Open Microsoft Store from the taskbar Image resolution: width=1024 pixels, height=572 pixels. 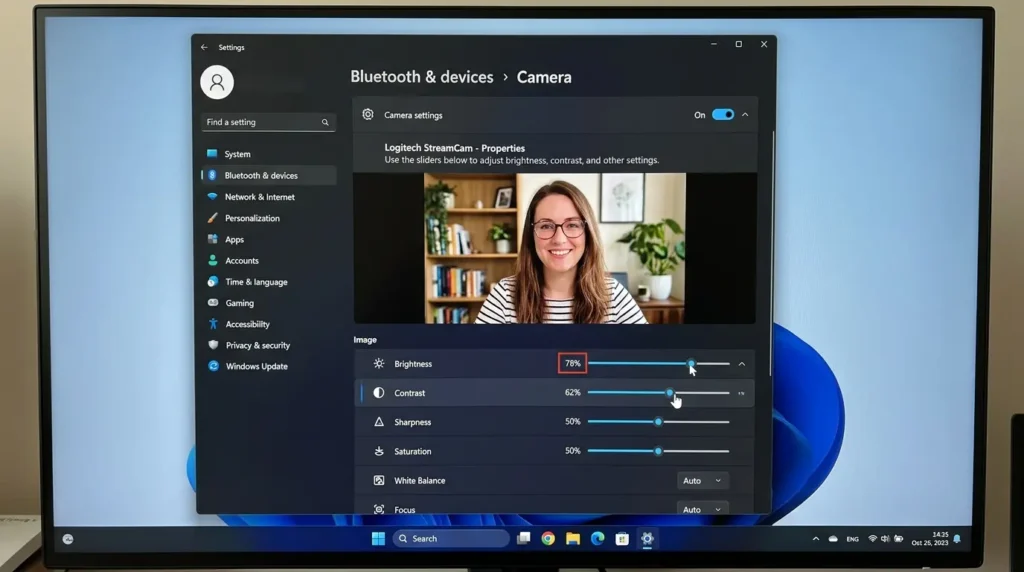(622, 539)
